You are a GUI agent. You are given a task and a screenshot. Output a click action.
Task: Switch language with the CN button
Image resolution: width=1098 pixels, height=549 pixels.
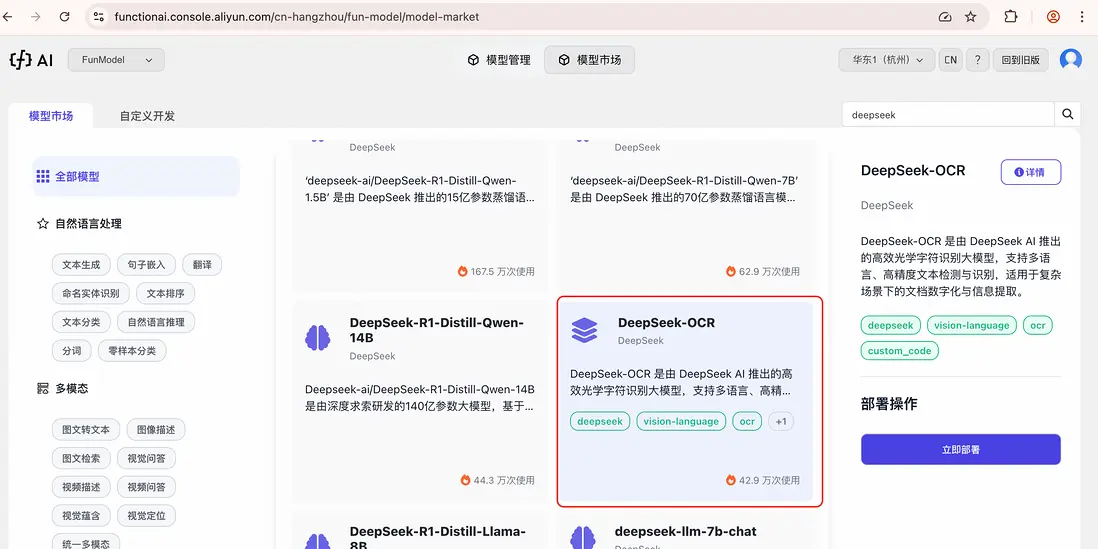tap(950, 60)
